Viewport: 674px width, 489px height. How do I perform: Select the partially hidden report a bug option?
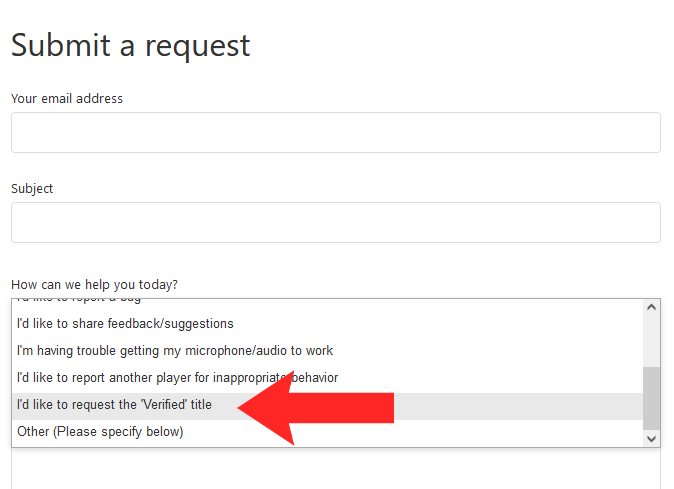click(328, 304)
